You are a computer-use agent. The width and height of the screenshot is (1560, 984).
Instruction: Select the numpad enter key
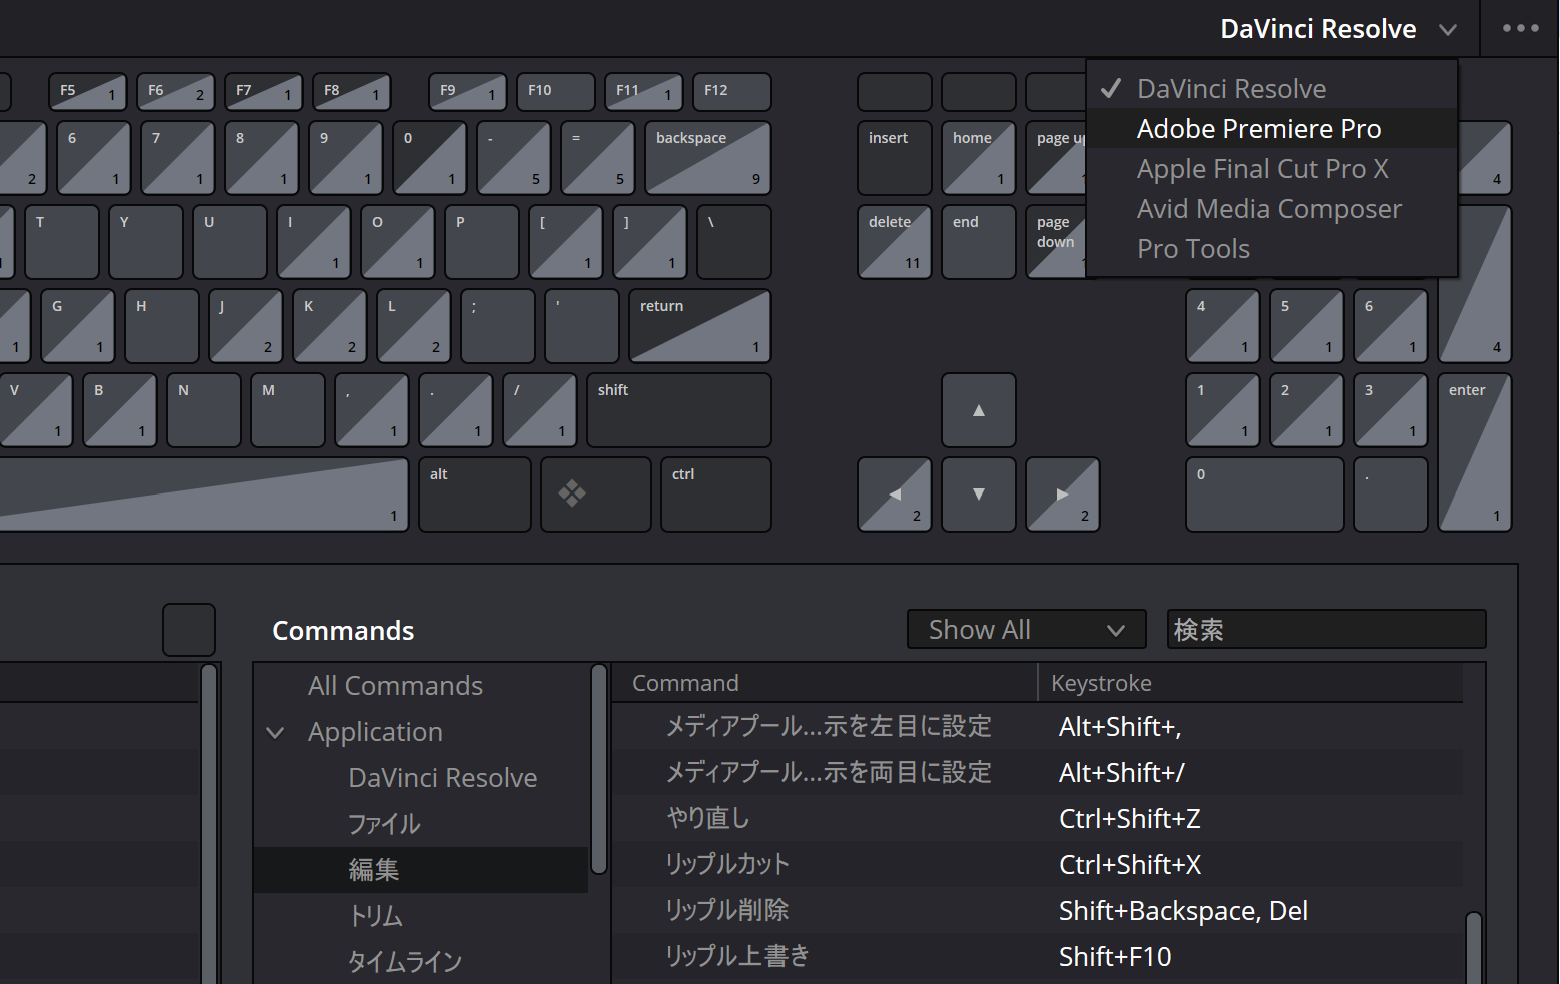point(1475,452)
